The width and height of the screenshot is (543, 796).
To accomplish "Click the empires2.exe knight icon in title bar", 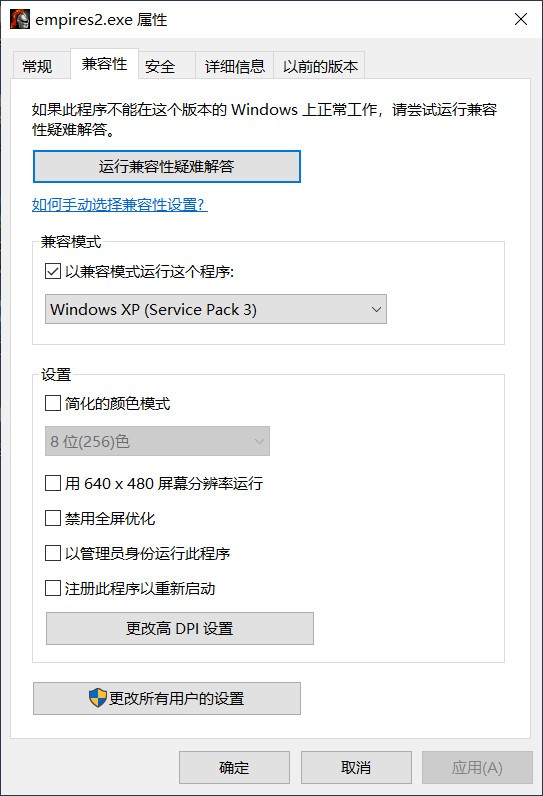I will pos(20,19).
